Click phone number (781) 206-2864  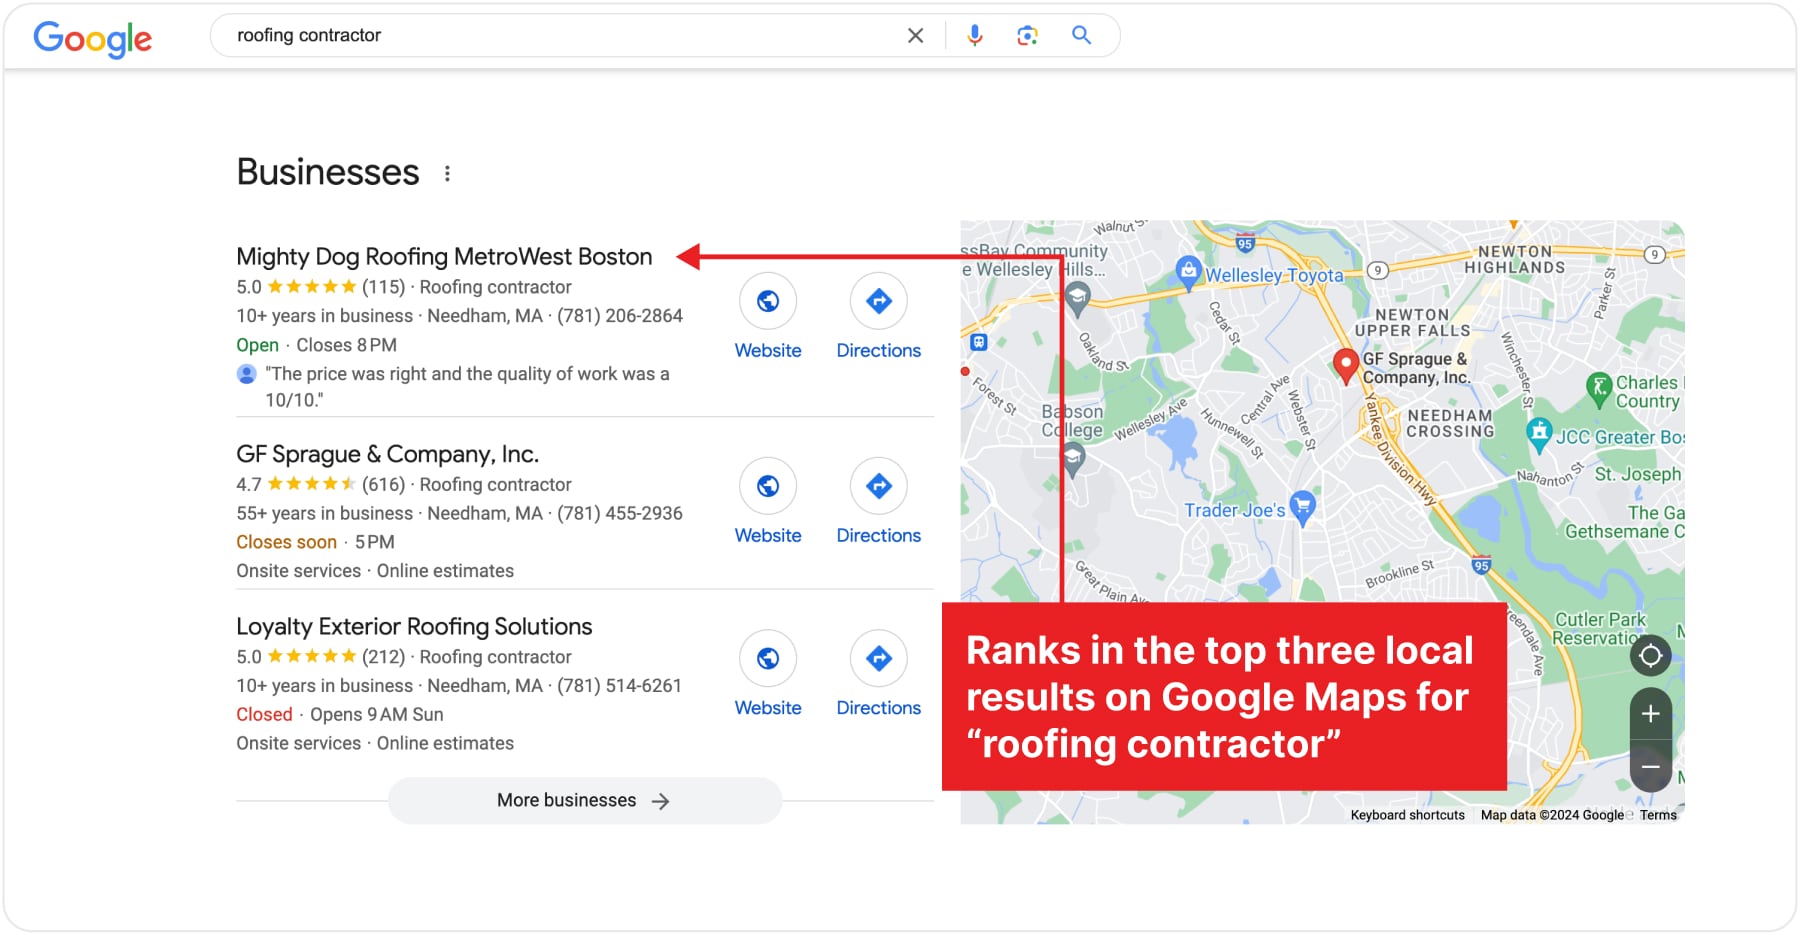click(x=620, y=316)
